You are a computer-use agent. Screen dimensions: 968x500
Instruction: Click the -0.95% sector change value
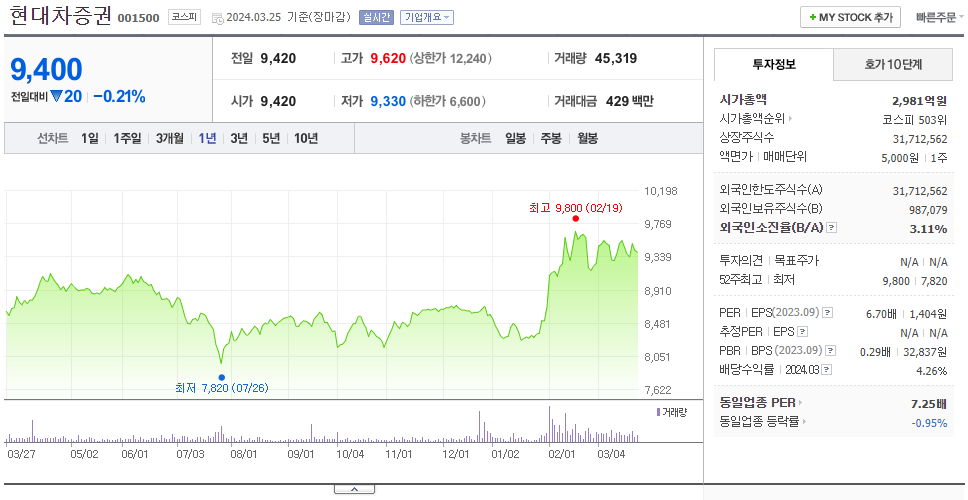pos(929,423)
